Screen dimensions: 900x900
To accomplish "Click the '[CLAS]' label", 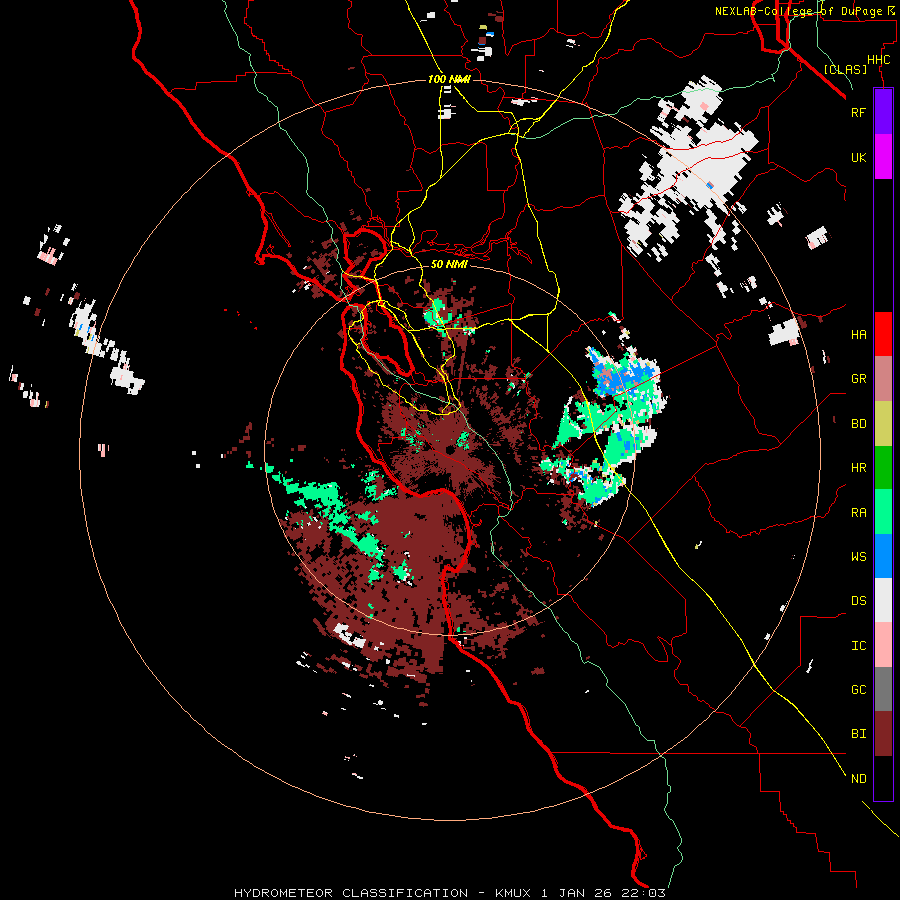I will [845, 69].
